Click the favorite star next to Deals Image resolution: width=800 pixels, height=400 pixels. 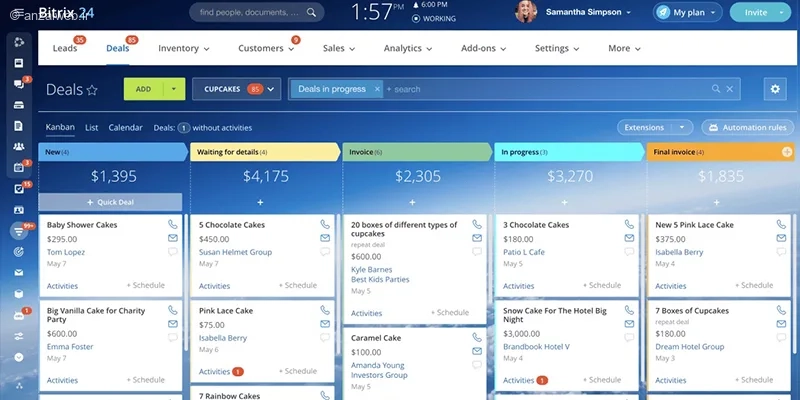pyautogui.click(x=92, y=90)
